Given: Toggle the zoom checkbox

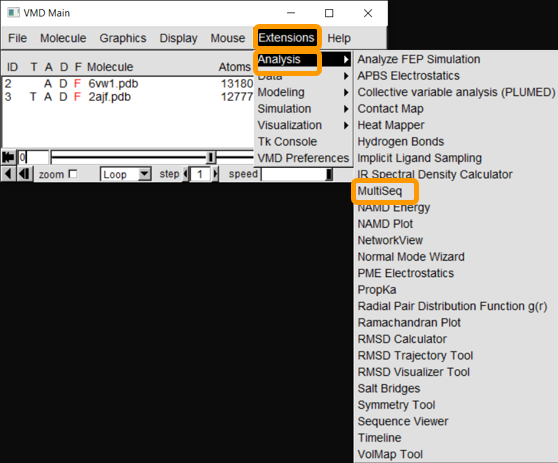Looking at the screenshot, I should (x=73, y=174).
